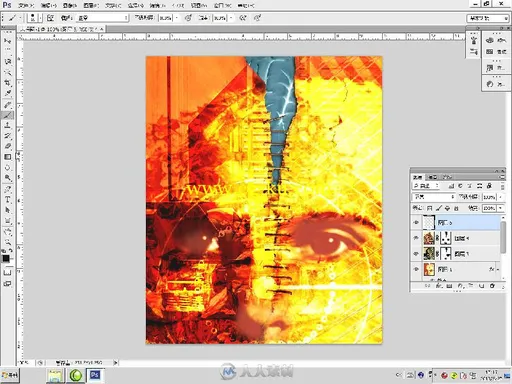Open layer fill slider arrow

click(500, 208)
